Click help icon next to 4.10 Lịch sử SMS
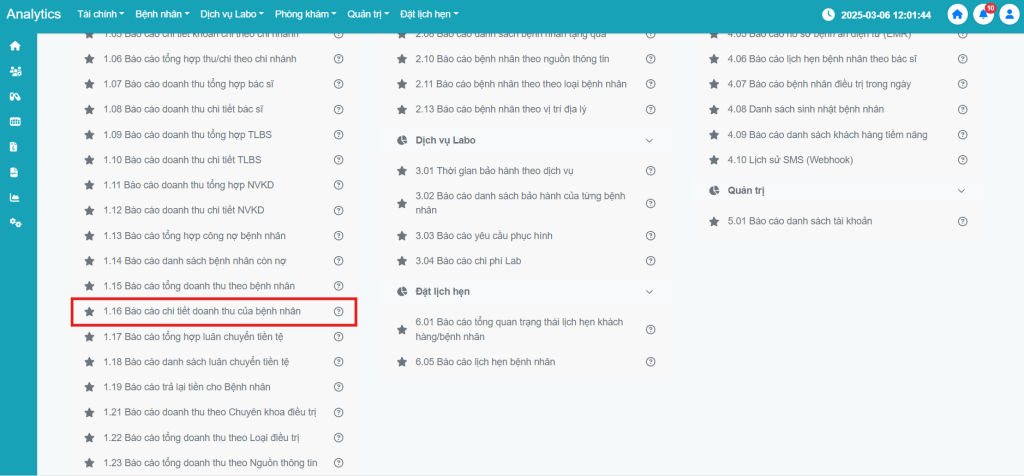 point(962,160)
